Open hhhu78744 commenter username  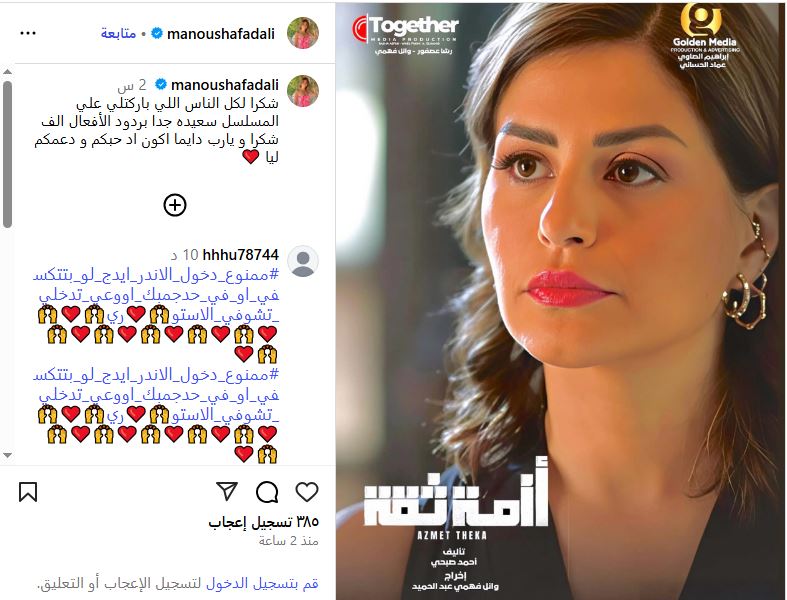240,255
